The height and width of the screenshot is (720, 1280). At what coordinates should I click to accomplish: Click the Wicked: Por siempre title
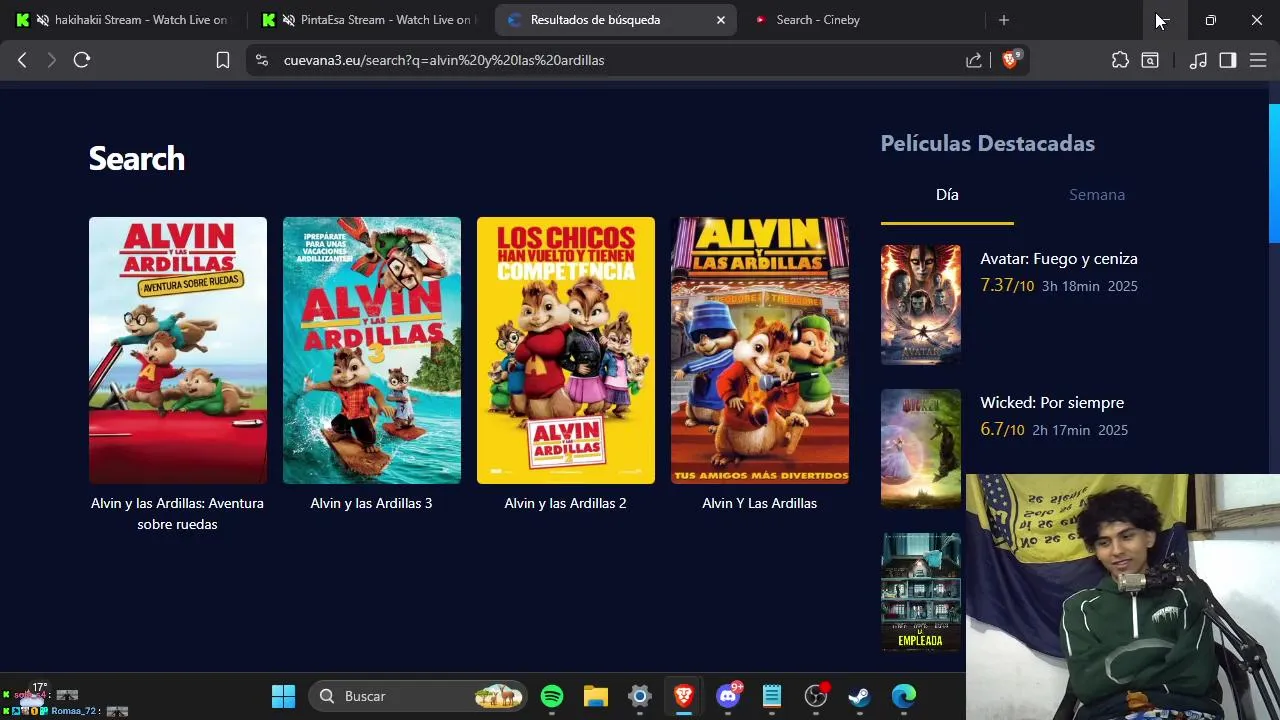1052,402
